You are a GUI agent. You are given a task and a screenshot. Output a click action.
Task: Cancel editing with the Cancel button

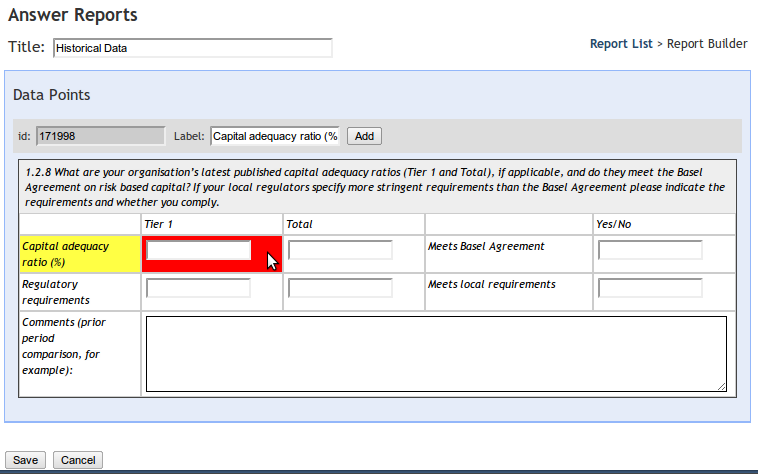pyautogui.click(x=78, y=460)
